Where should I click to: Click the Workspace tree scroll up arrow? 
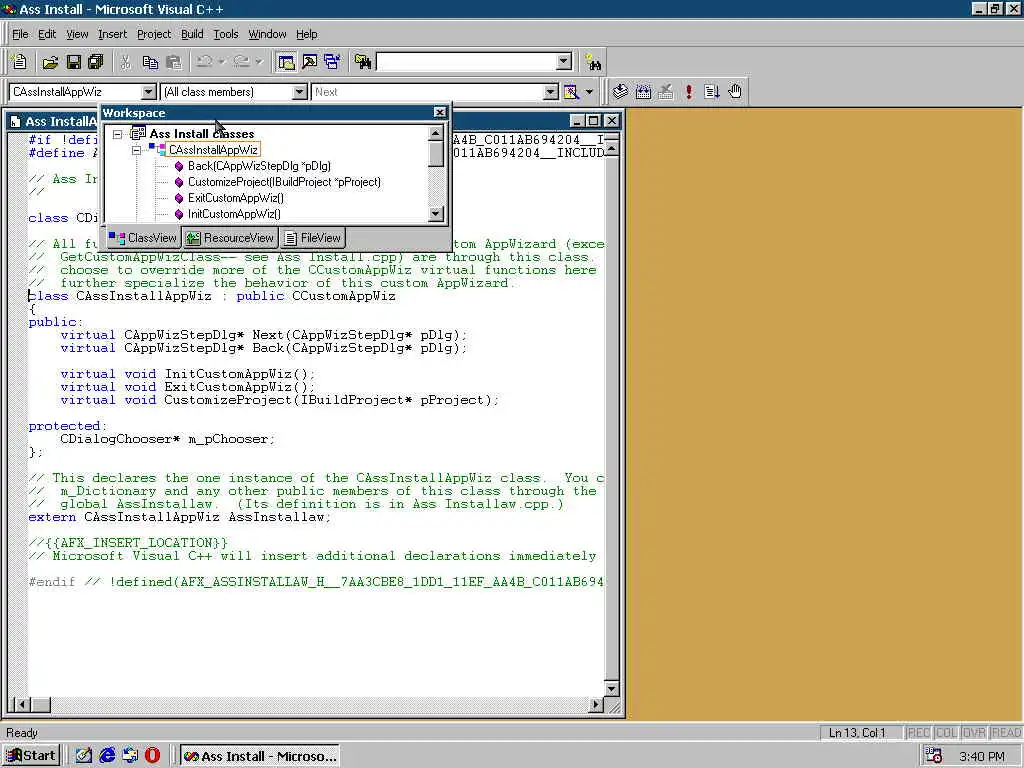[436, 134]
